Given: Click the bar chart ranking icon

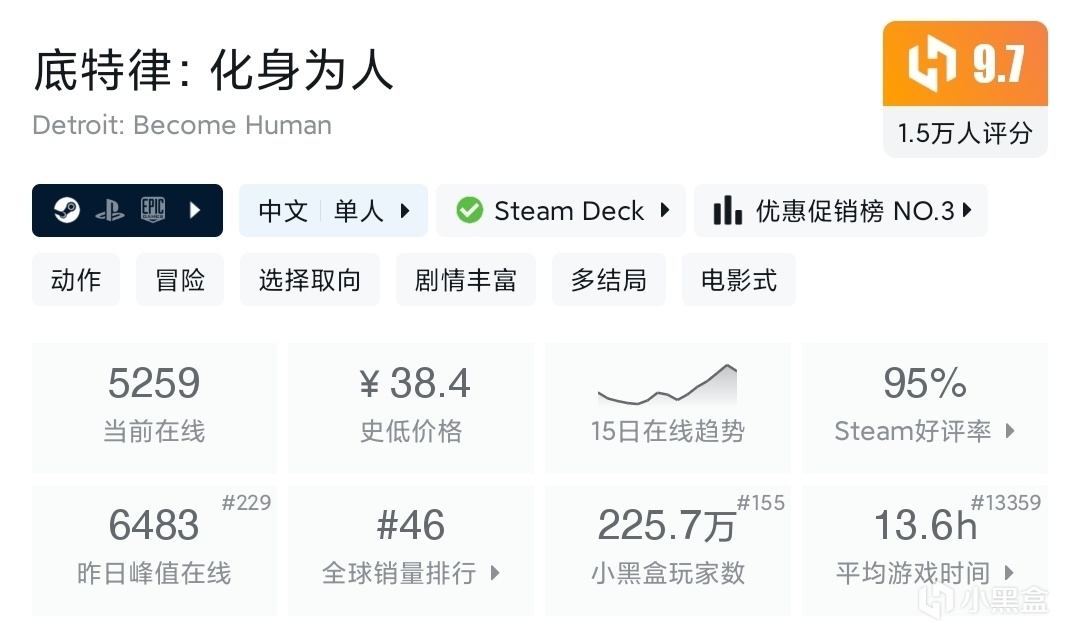Looking at the screenshot, I should [727, 210].
